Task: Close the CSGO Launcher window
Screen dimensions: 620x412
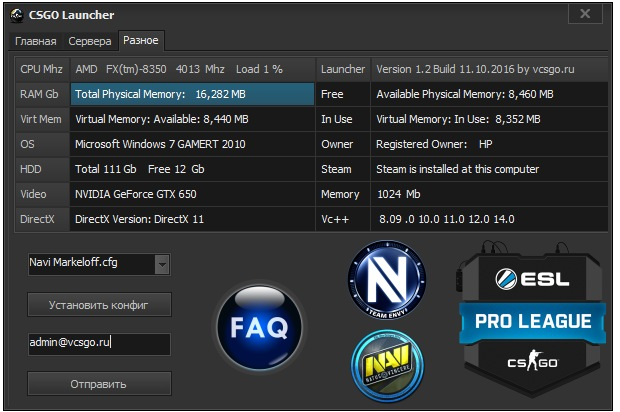Action: click(585, 14)
